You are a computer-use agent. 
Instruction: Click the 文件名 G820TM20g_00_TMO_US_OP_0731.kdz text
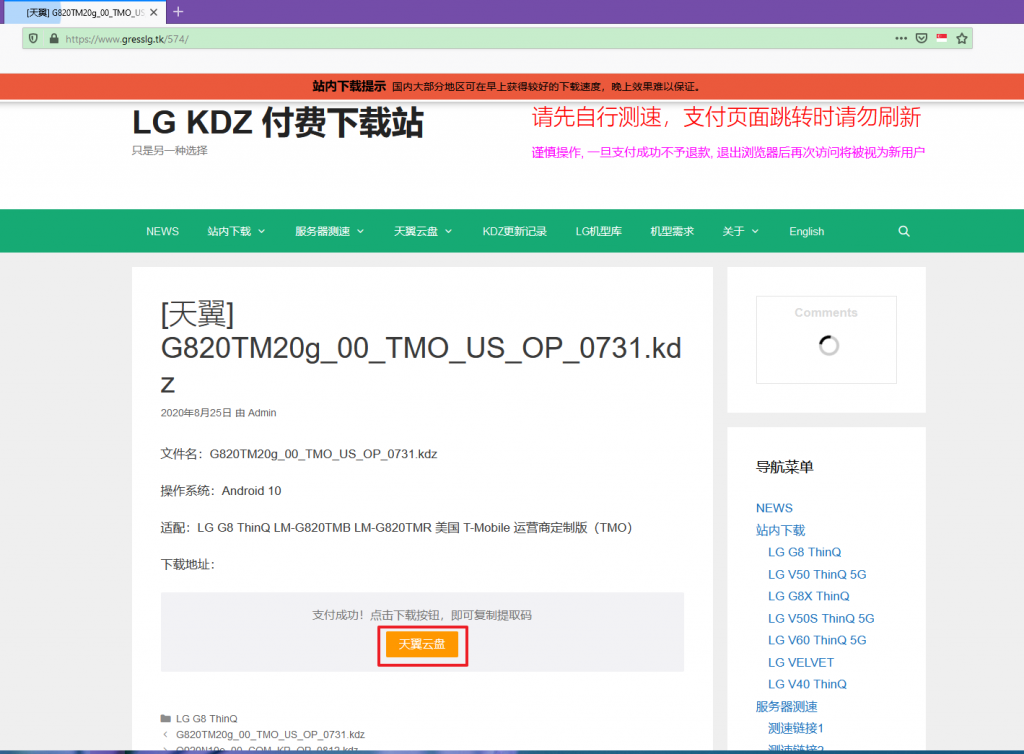pos(298,454)
